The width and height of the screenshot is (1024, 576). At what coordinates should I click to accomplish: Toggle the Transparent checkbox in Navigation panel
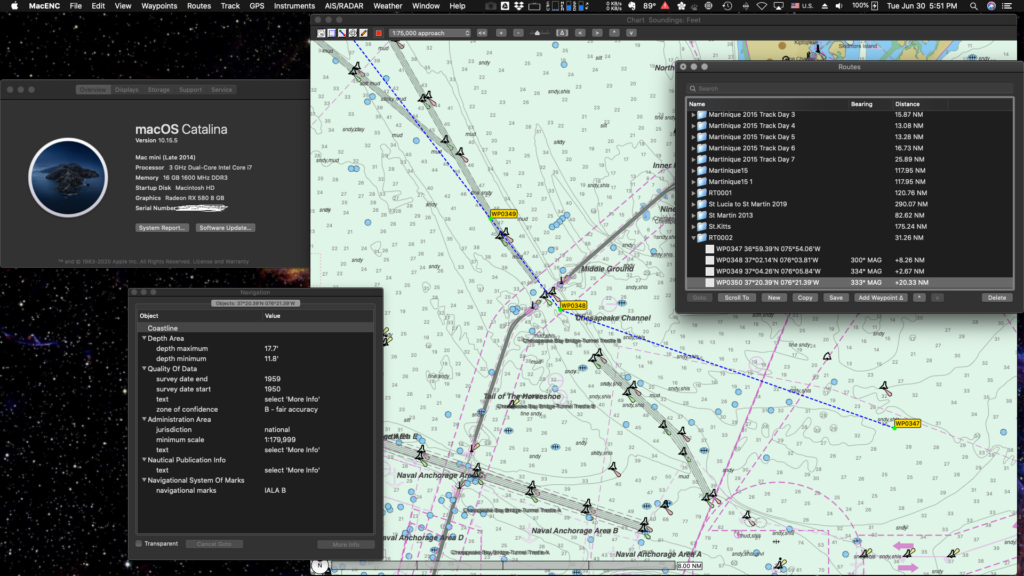(x=138, y=543)
